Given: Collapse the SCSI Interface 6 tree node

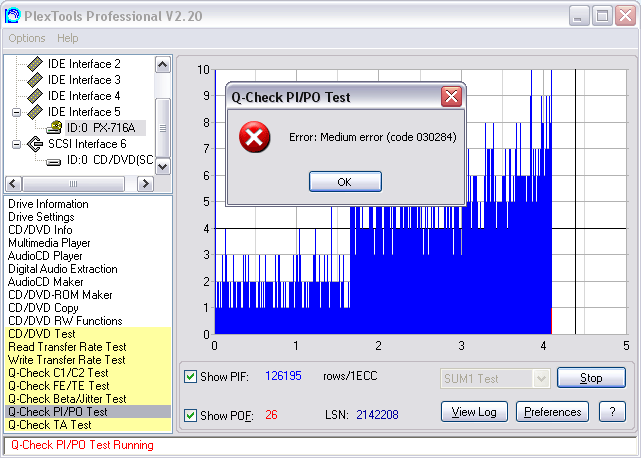Looking at the screenshot, I should click(x=16, y=144).
